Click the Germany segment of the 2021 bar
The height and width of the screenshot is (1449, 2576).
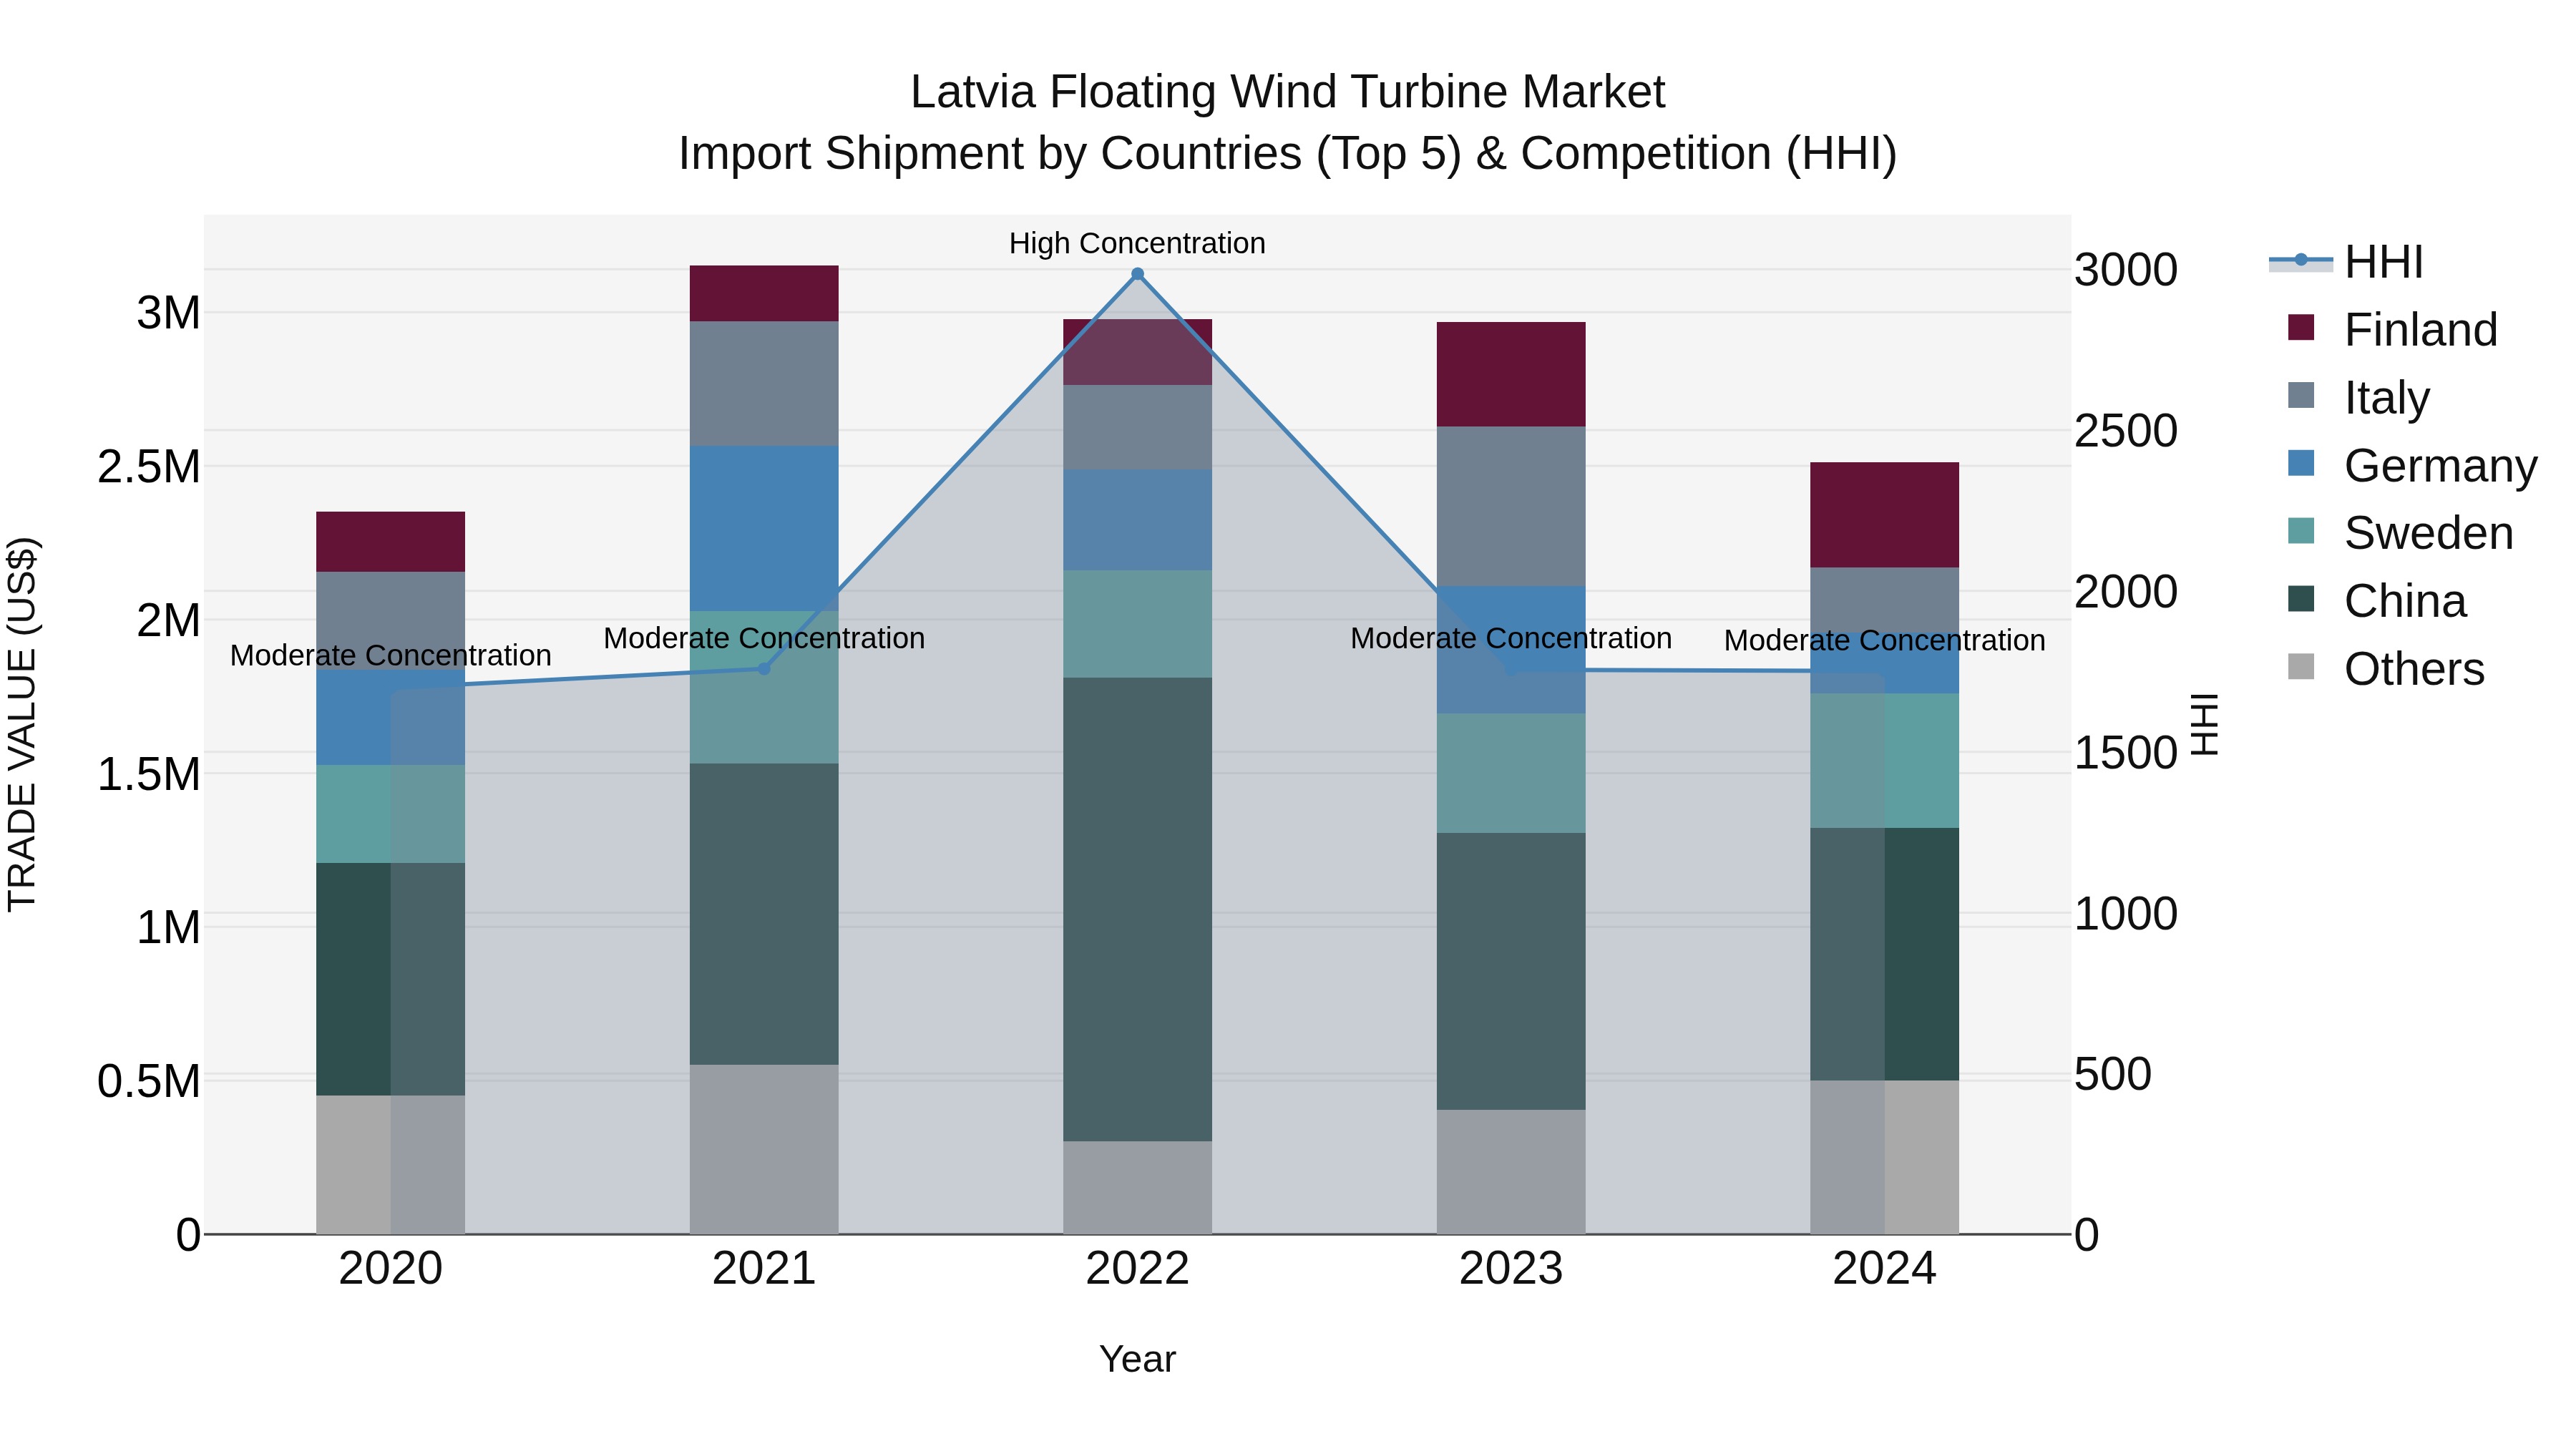(764, 528)
